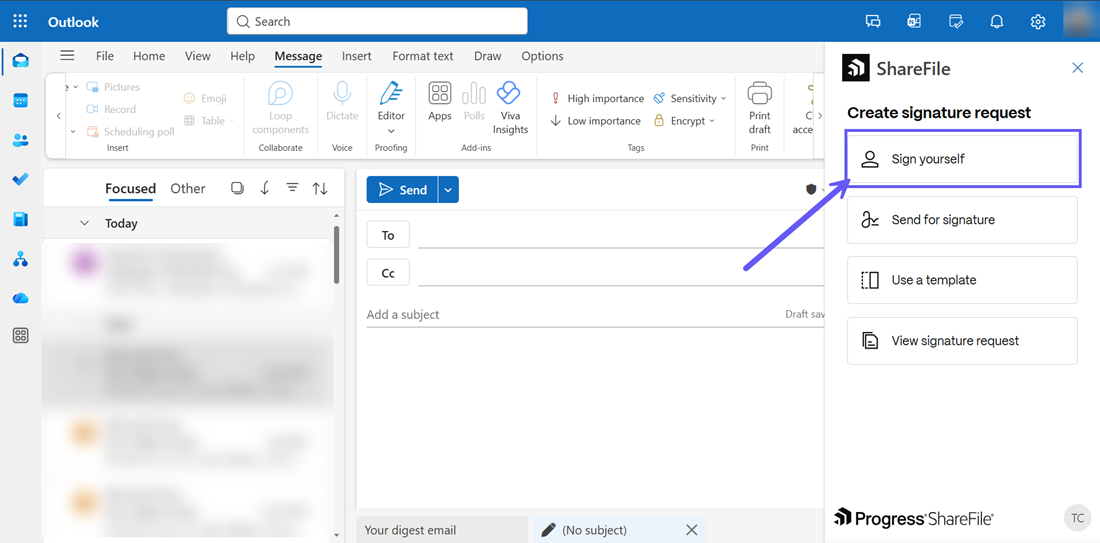Screen dimensions: 1100x543
Task: Open the org chart app icon
Action: [x=20, y=260]
